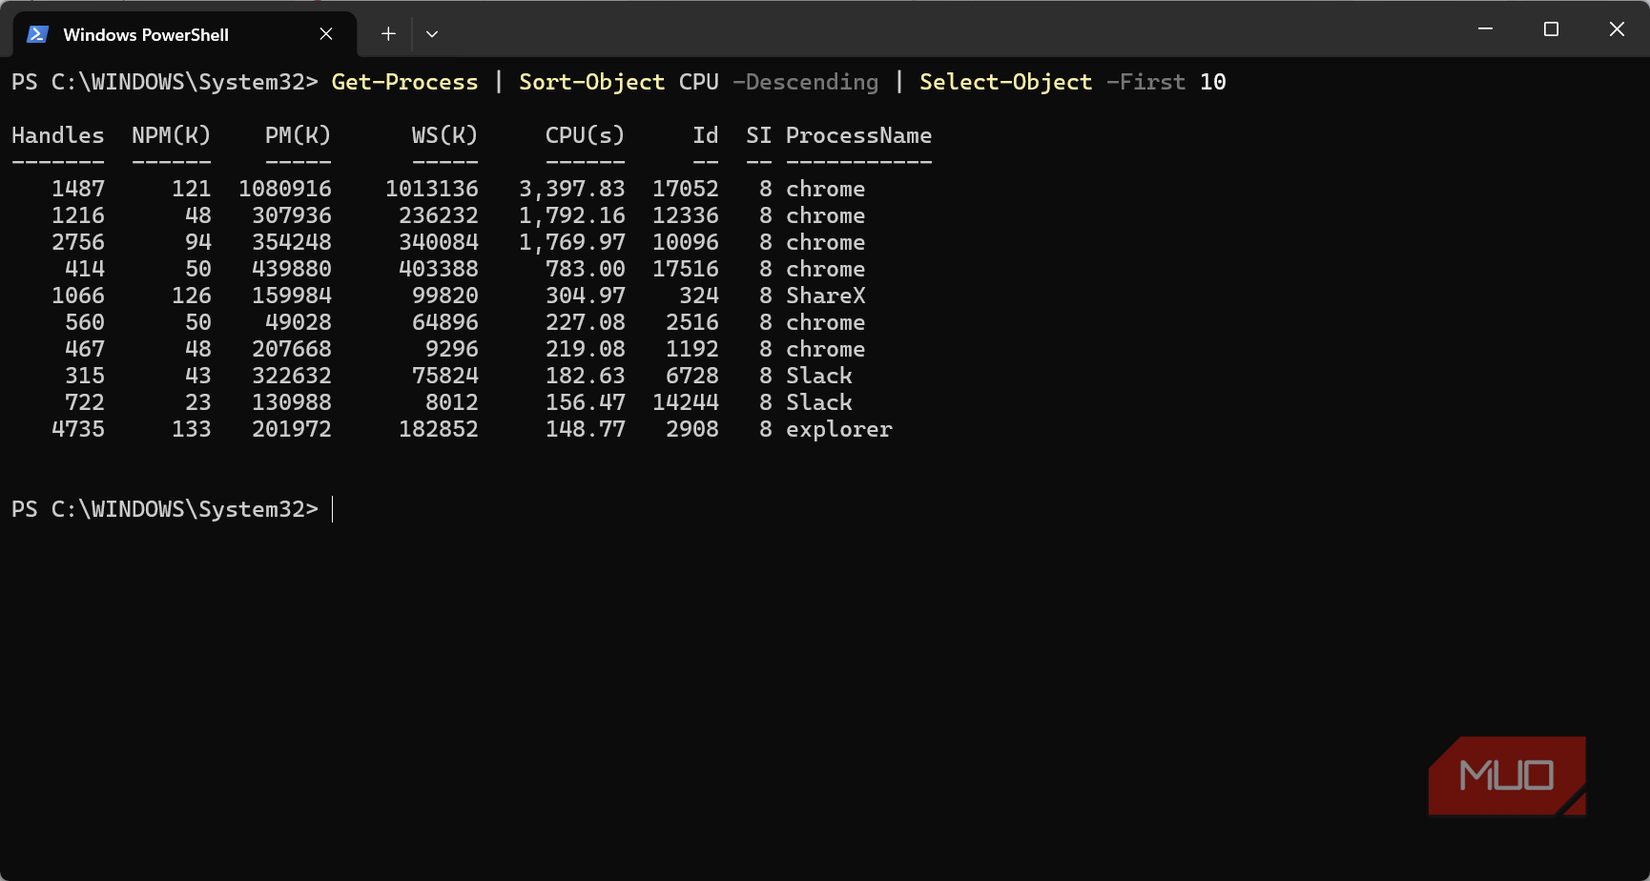Click CPU value 783.00

[x=585, y=269]
